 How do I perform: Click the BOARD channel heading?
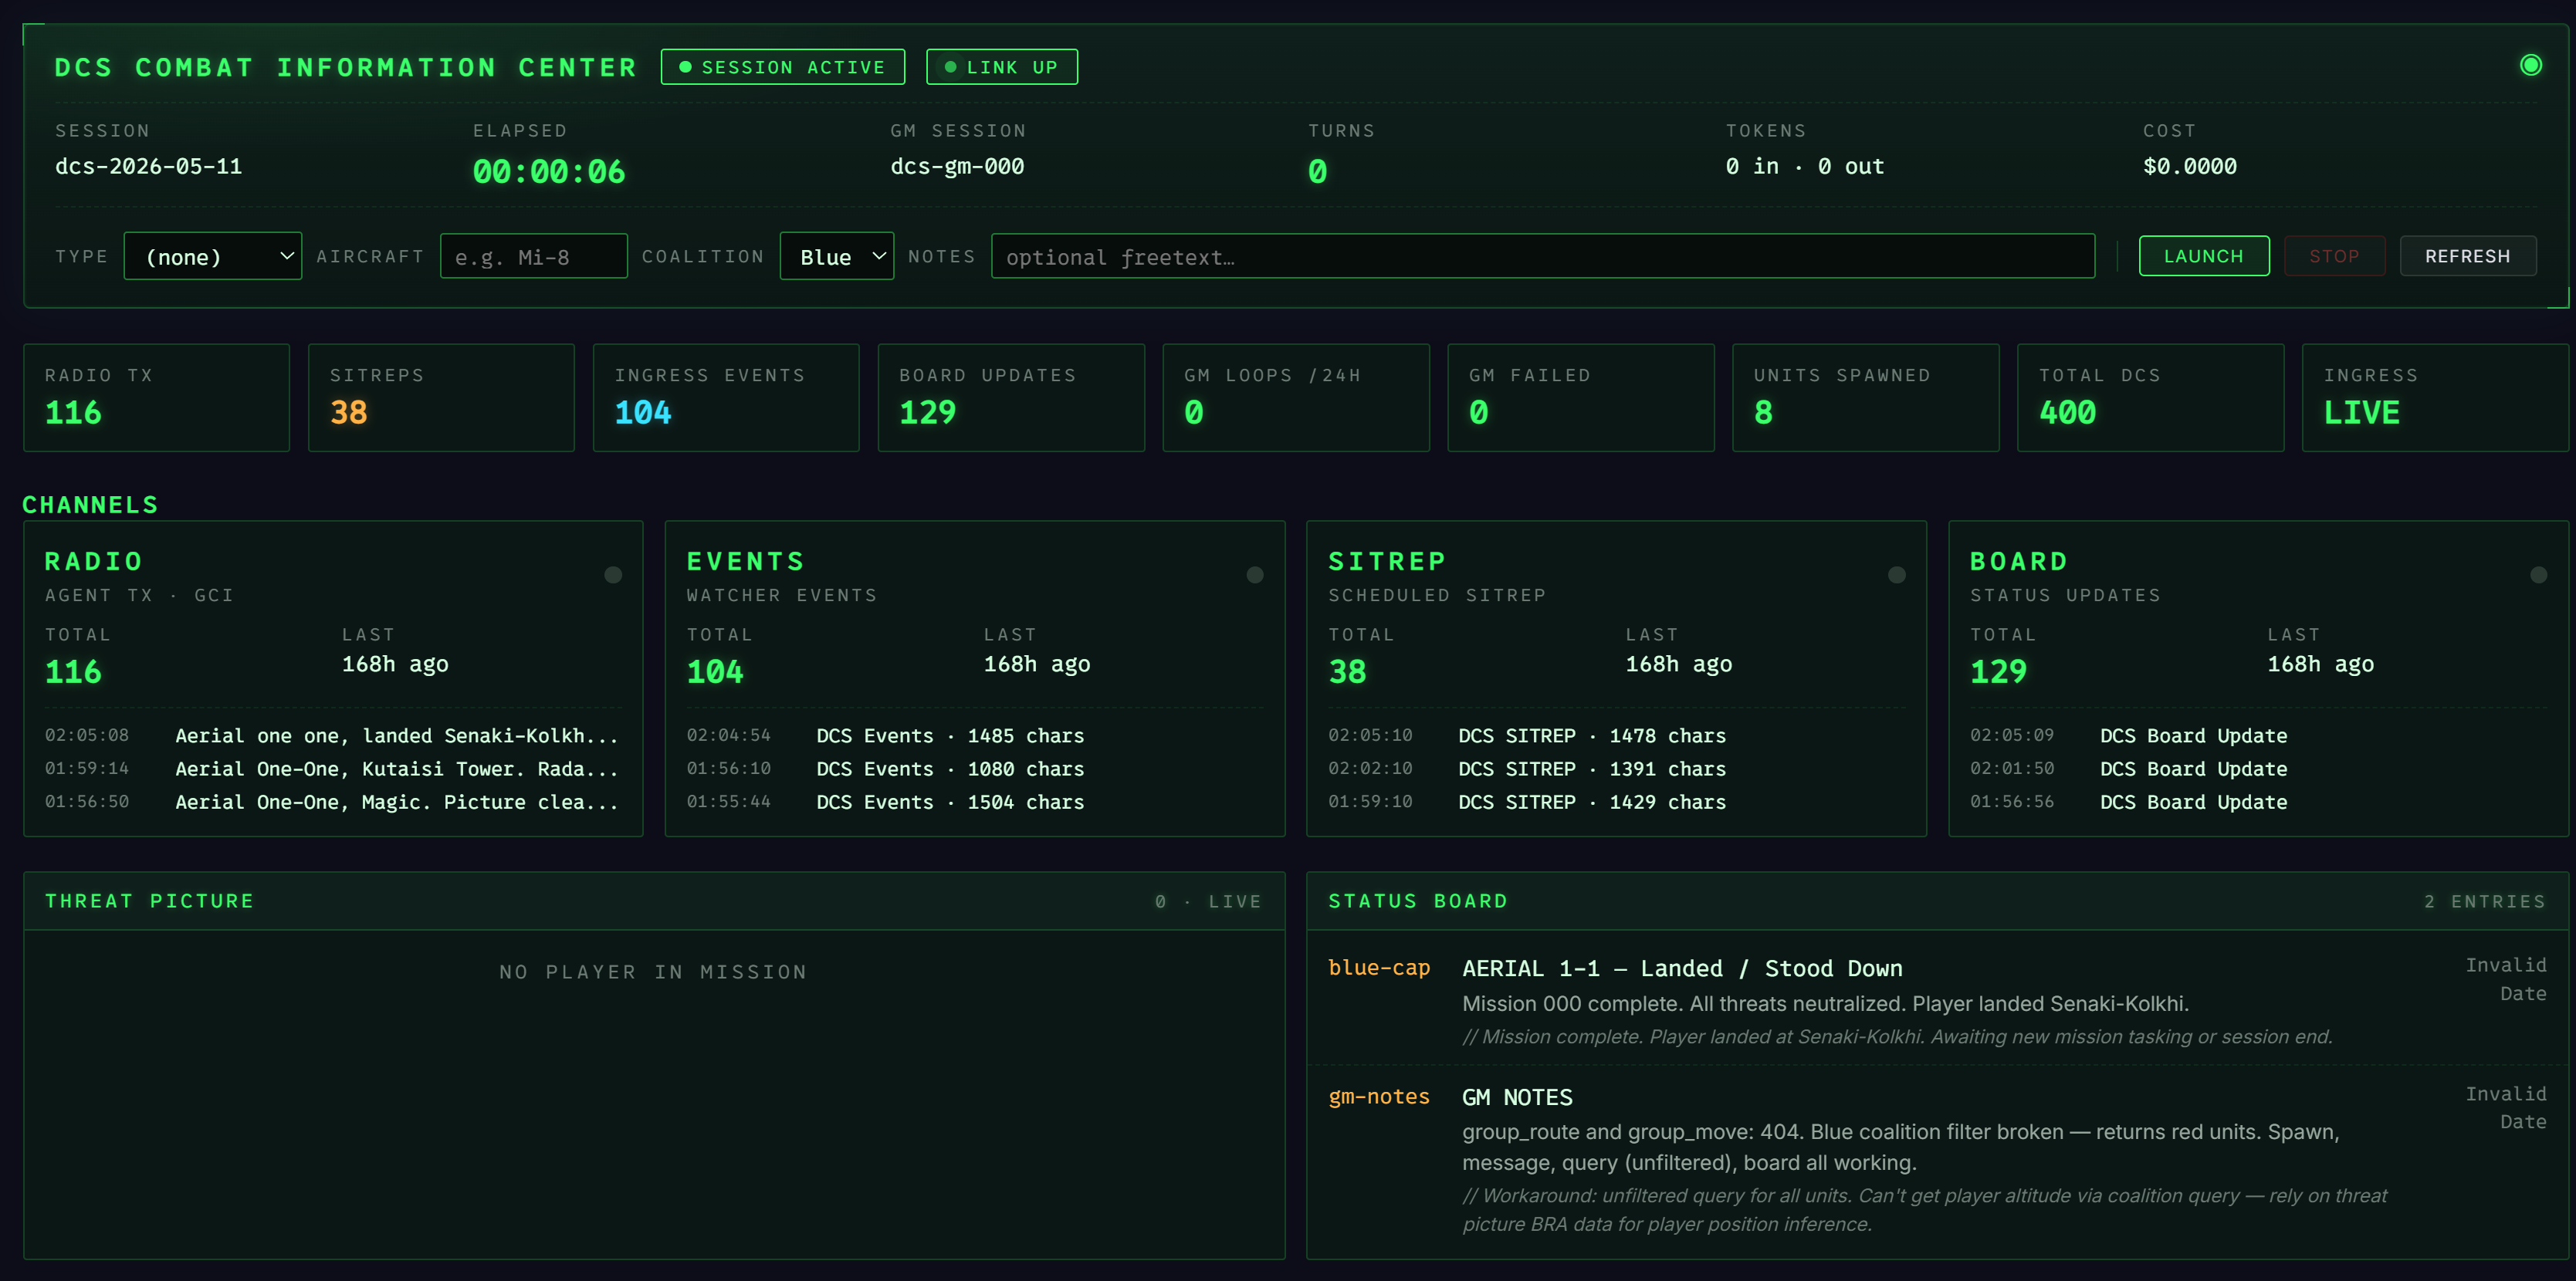(2019, 562)
